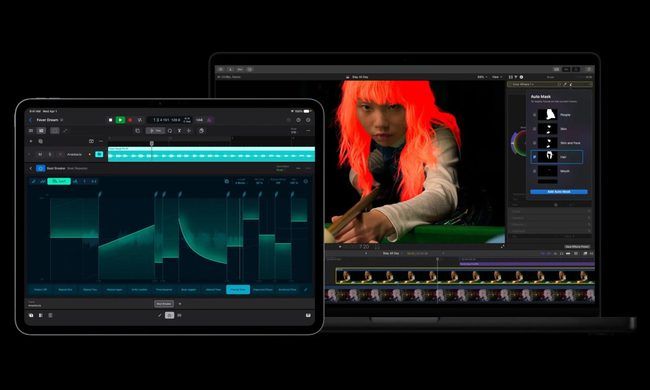Click the red Record button in Logic Pro
The height and width of the screenshot is (390, 650).
click(x=130, y=120)
